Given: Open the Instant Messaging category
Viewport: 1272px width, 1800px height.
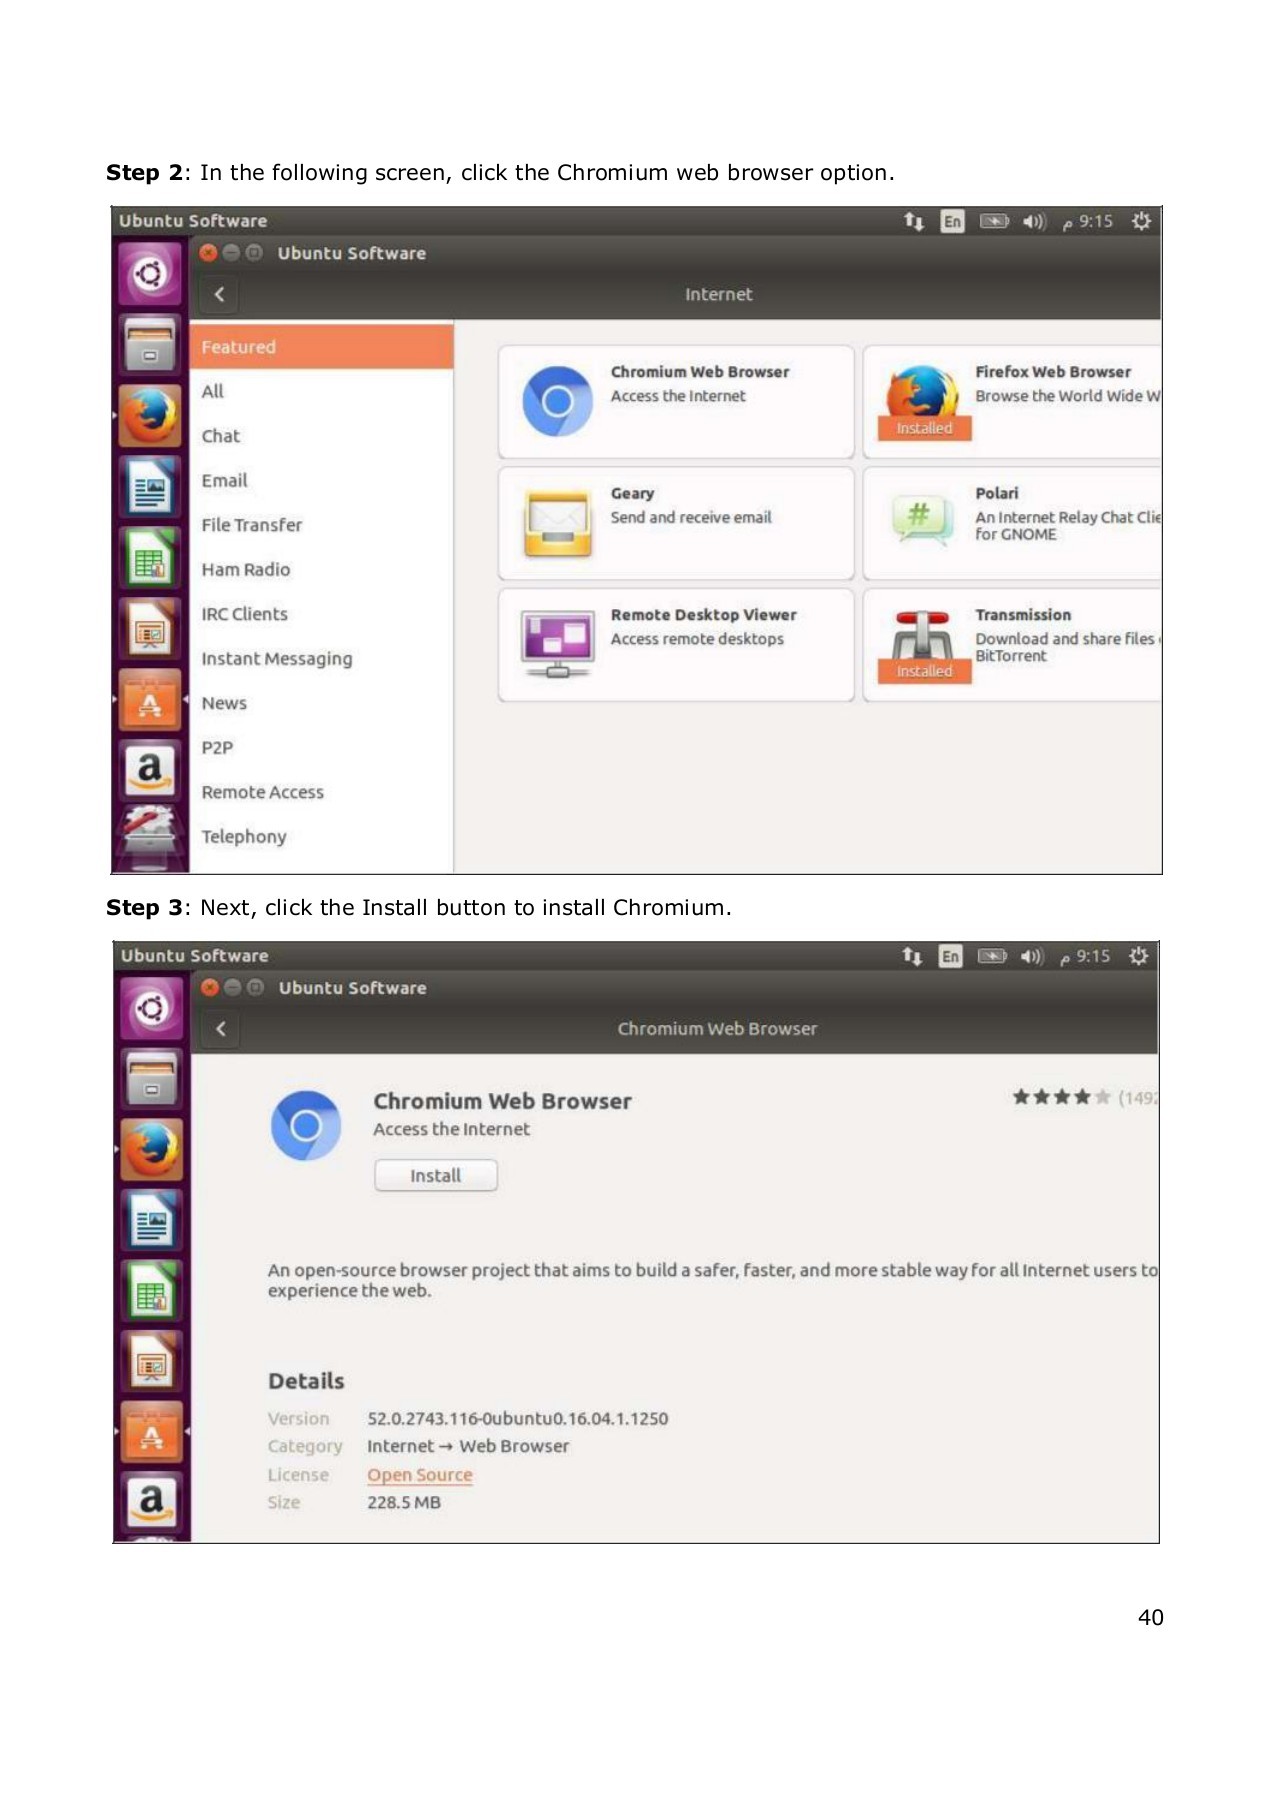Looking at the screenshot, I should pyautogui.click(x=277, y=659).
